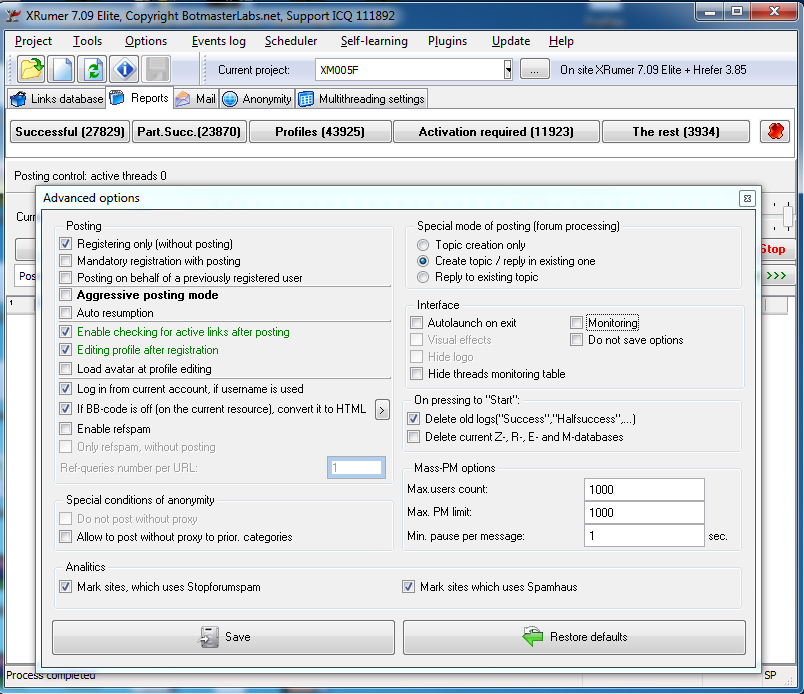
Task: Check Enable refspam
Action: [65, 429]
